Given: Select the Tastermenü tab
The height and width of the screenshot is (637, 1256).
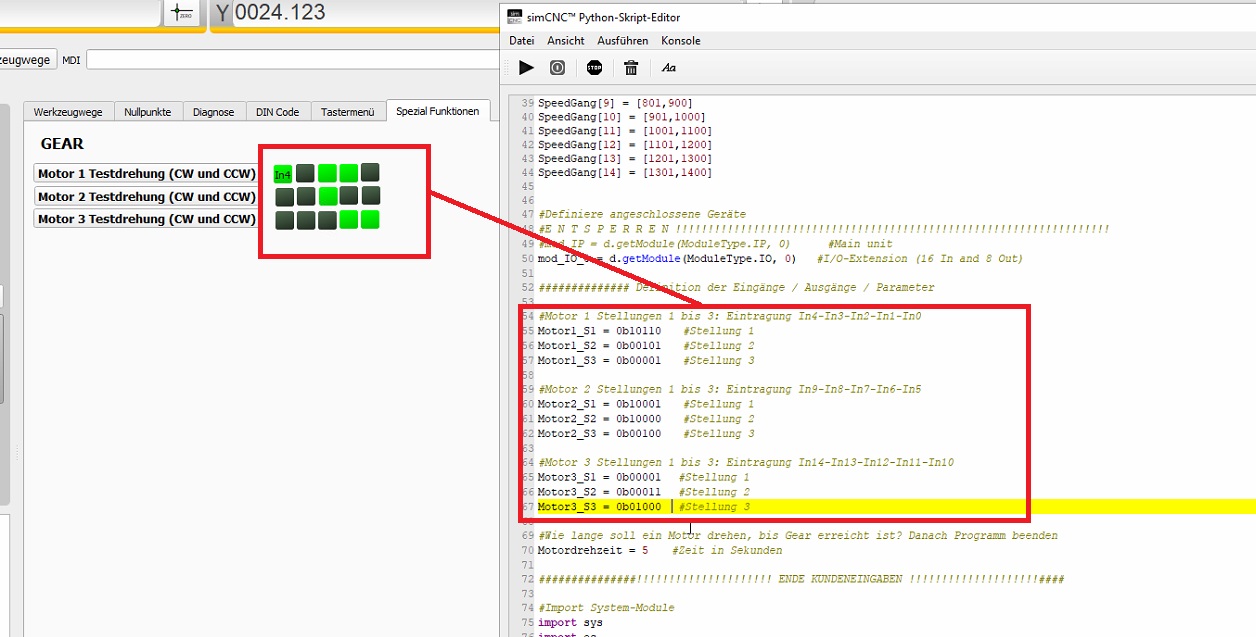Looking at the screenshot, I should (348, 112).
